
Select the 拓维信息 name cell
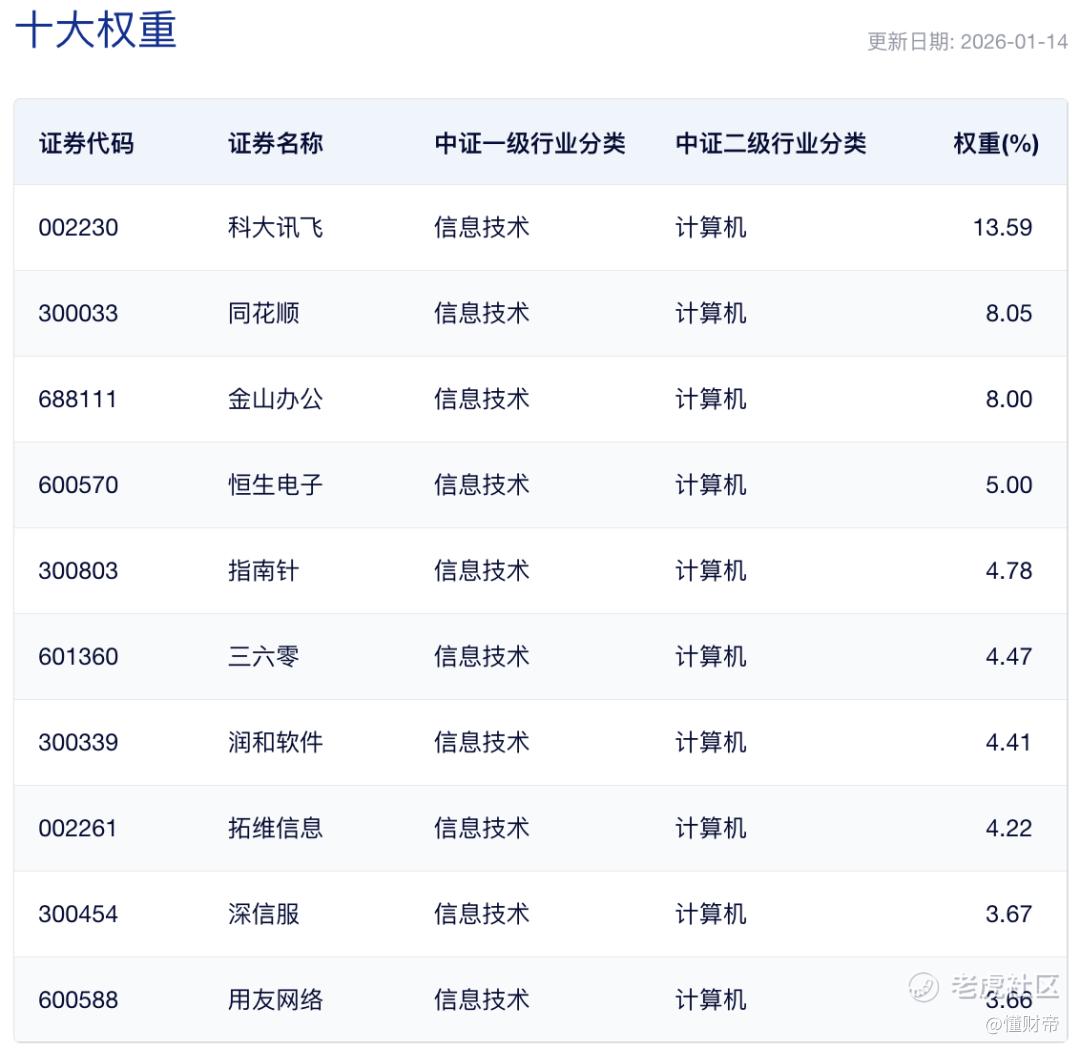pos(276,828)
